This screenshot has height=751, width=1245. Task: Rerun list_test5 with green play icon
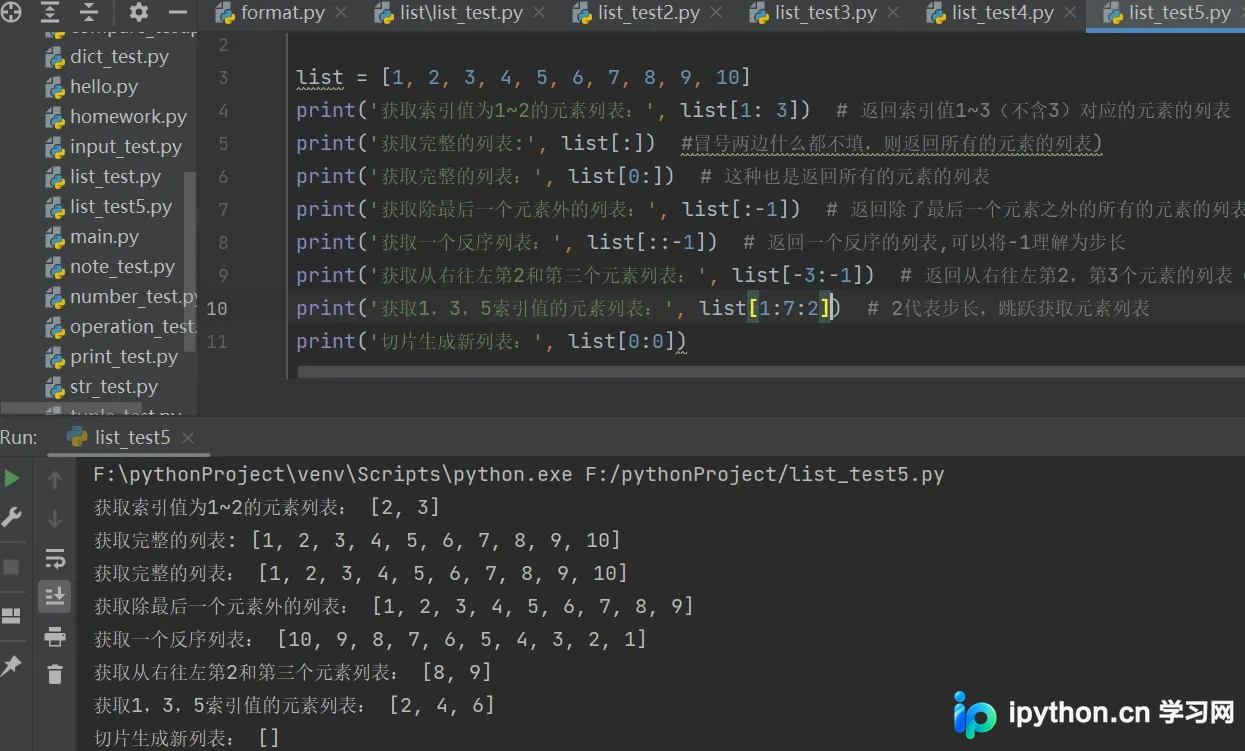click(x=12, y=479)
